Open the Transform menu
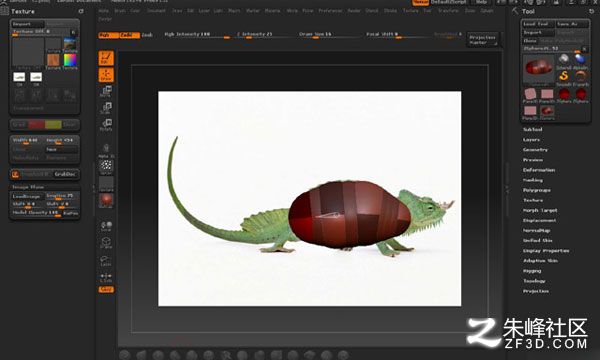The height and width of the screenshot is (360, 600). 448,11
